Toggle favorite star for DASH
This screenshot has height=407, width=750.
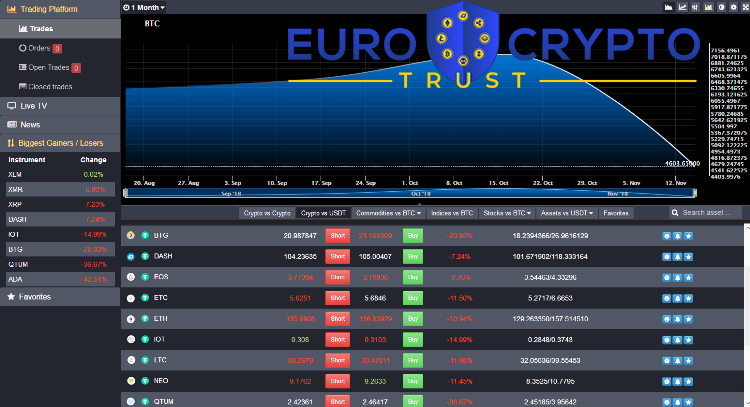coord(688,257)
